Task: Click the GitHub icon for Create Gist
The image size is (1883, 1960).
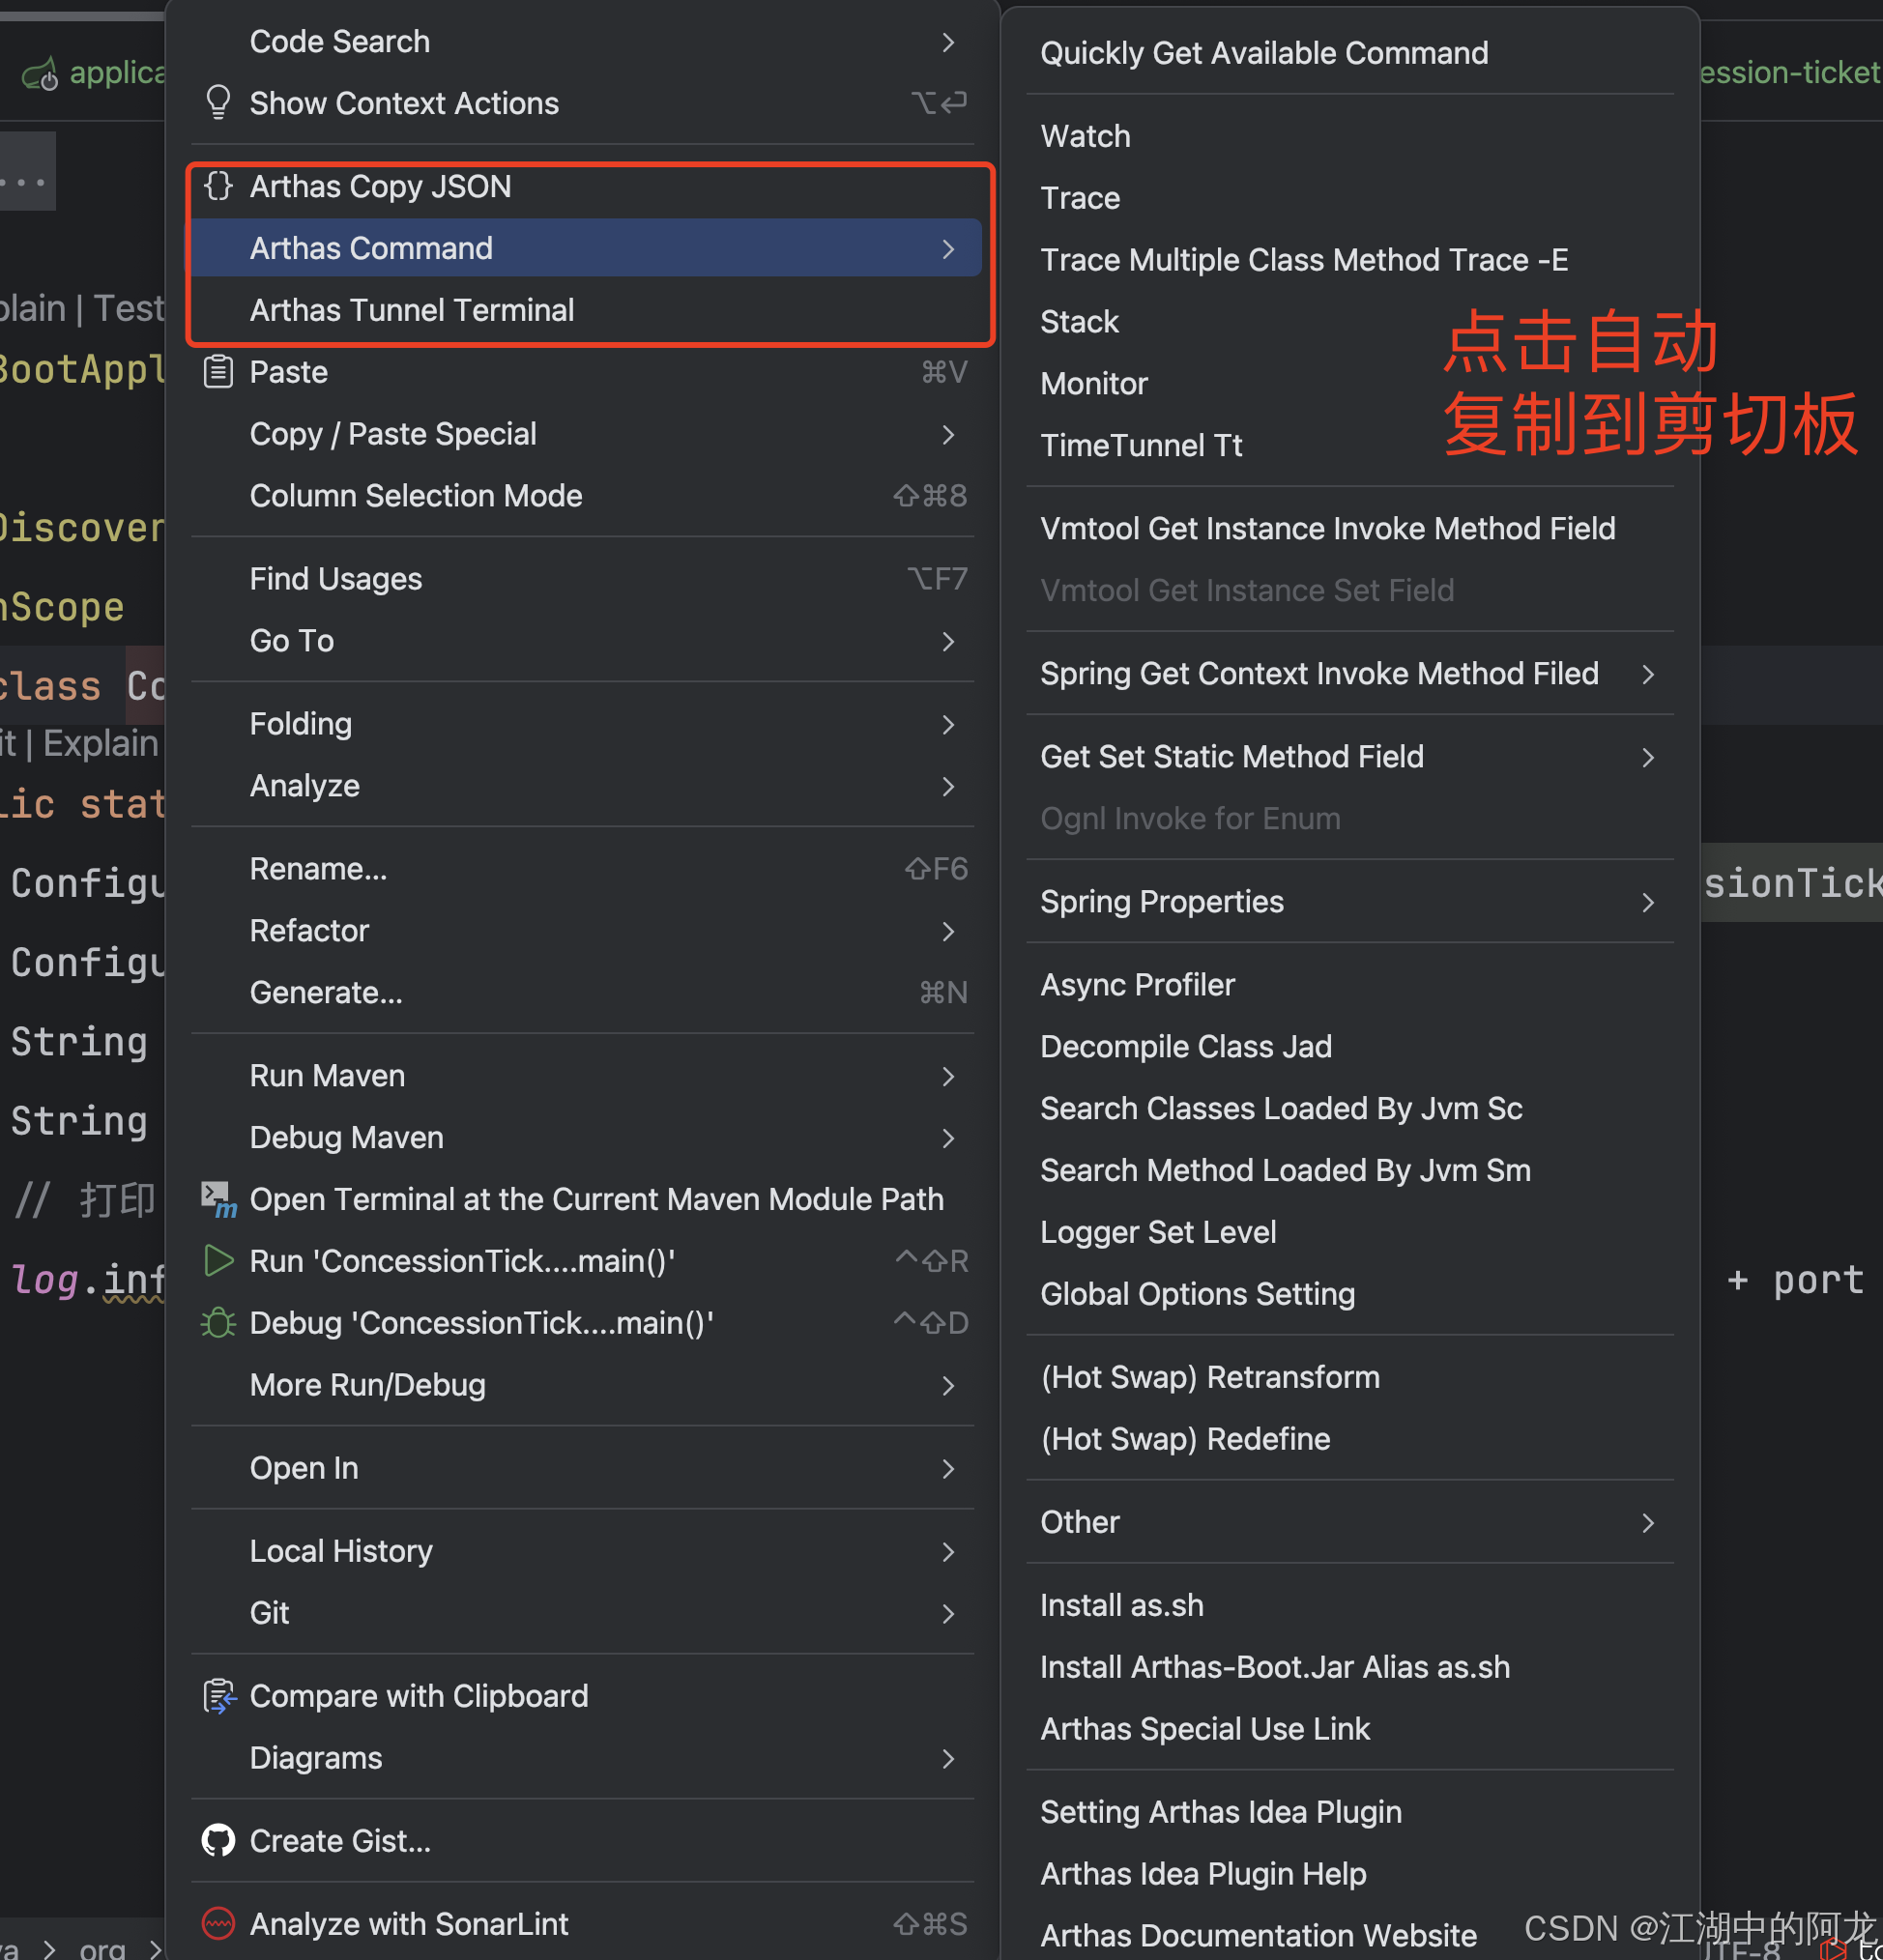Action: pyautogui.click(x=218, y=1840)
